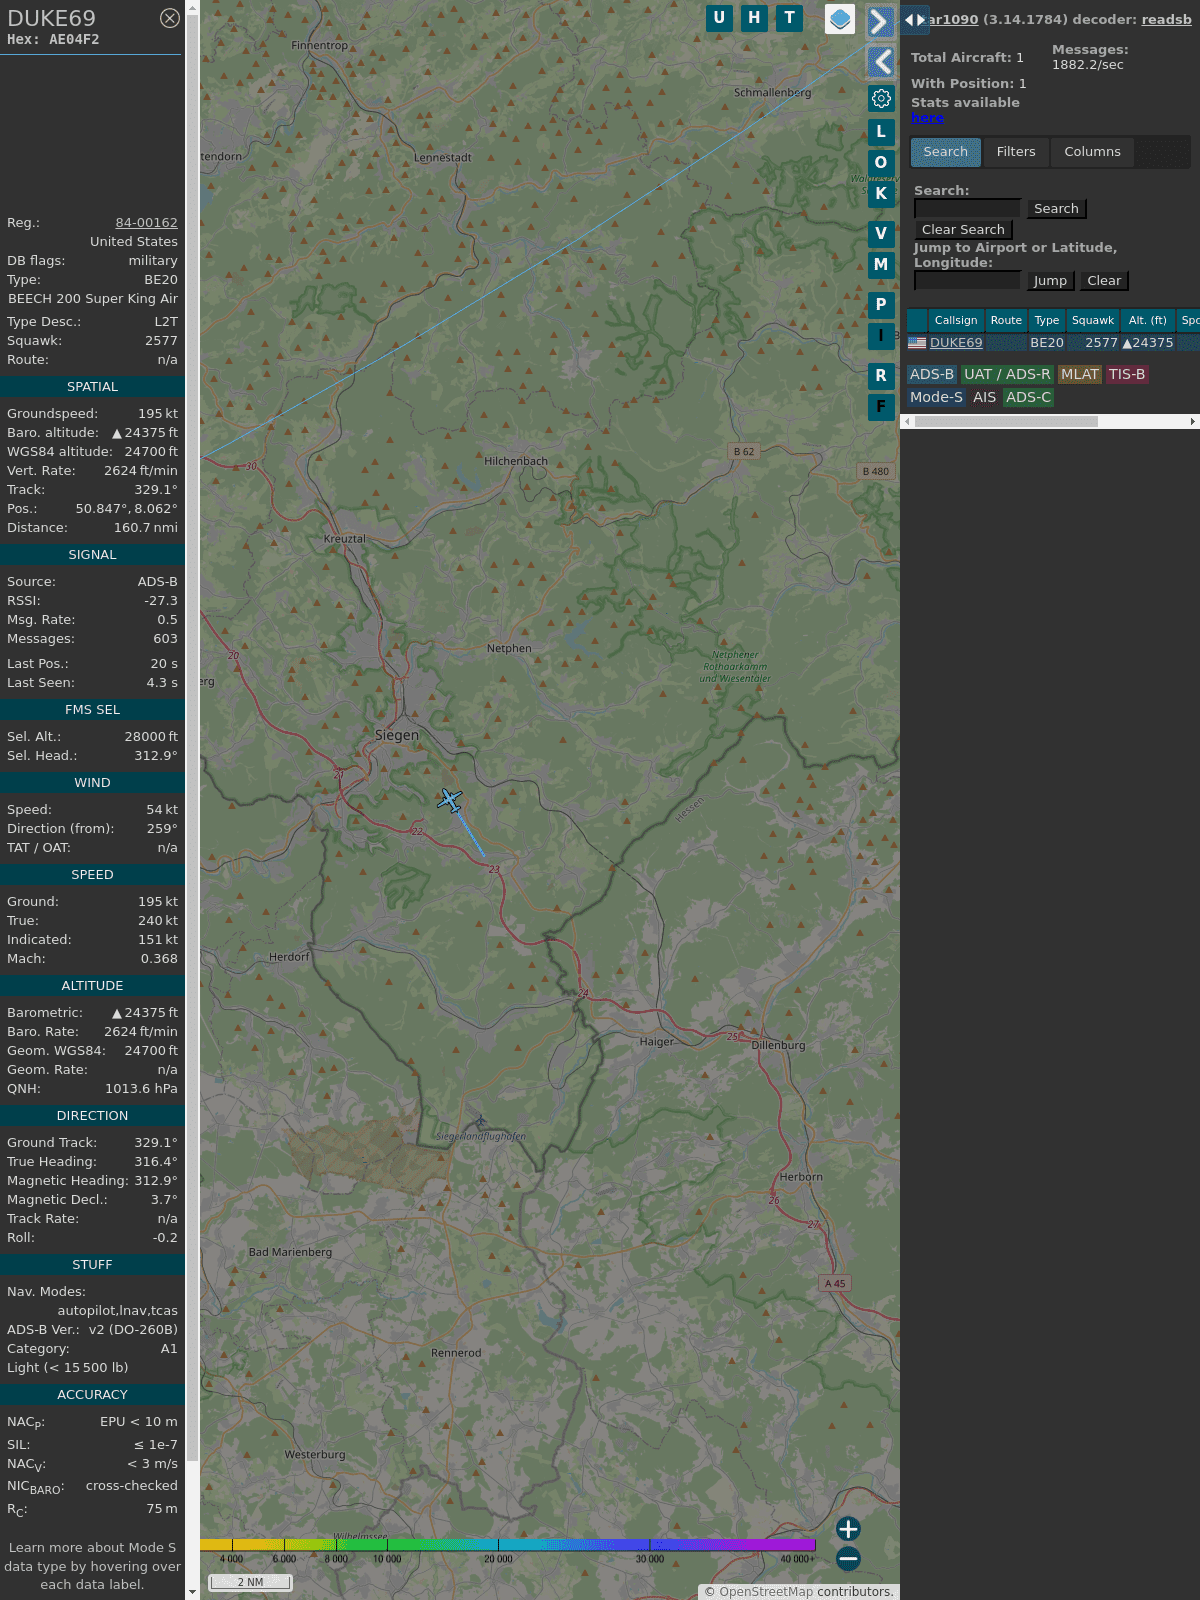The image size is (1200, 1600).
Task: Click the UAT / ADS-R legend swatch
Action: (1007, 374)
